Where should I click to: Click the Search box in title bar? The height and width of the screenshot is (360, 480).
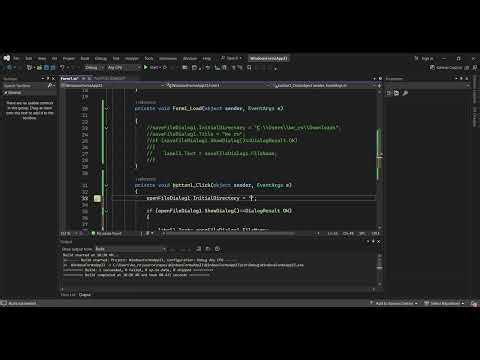[231, 58]
